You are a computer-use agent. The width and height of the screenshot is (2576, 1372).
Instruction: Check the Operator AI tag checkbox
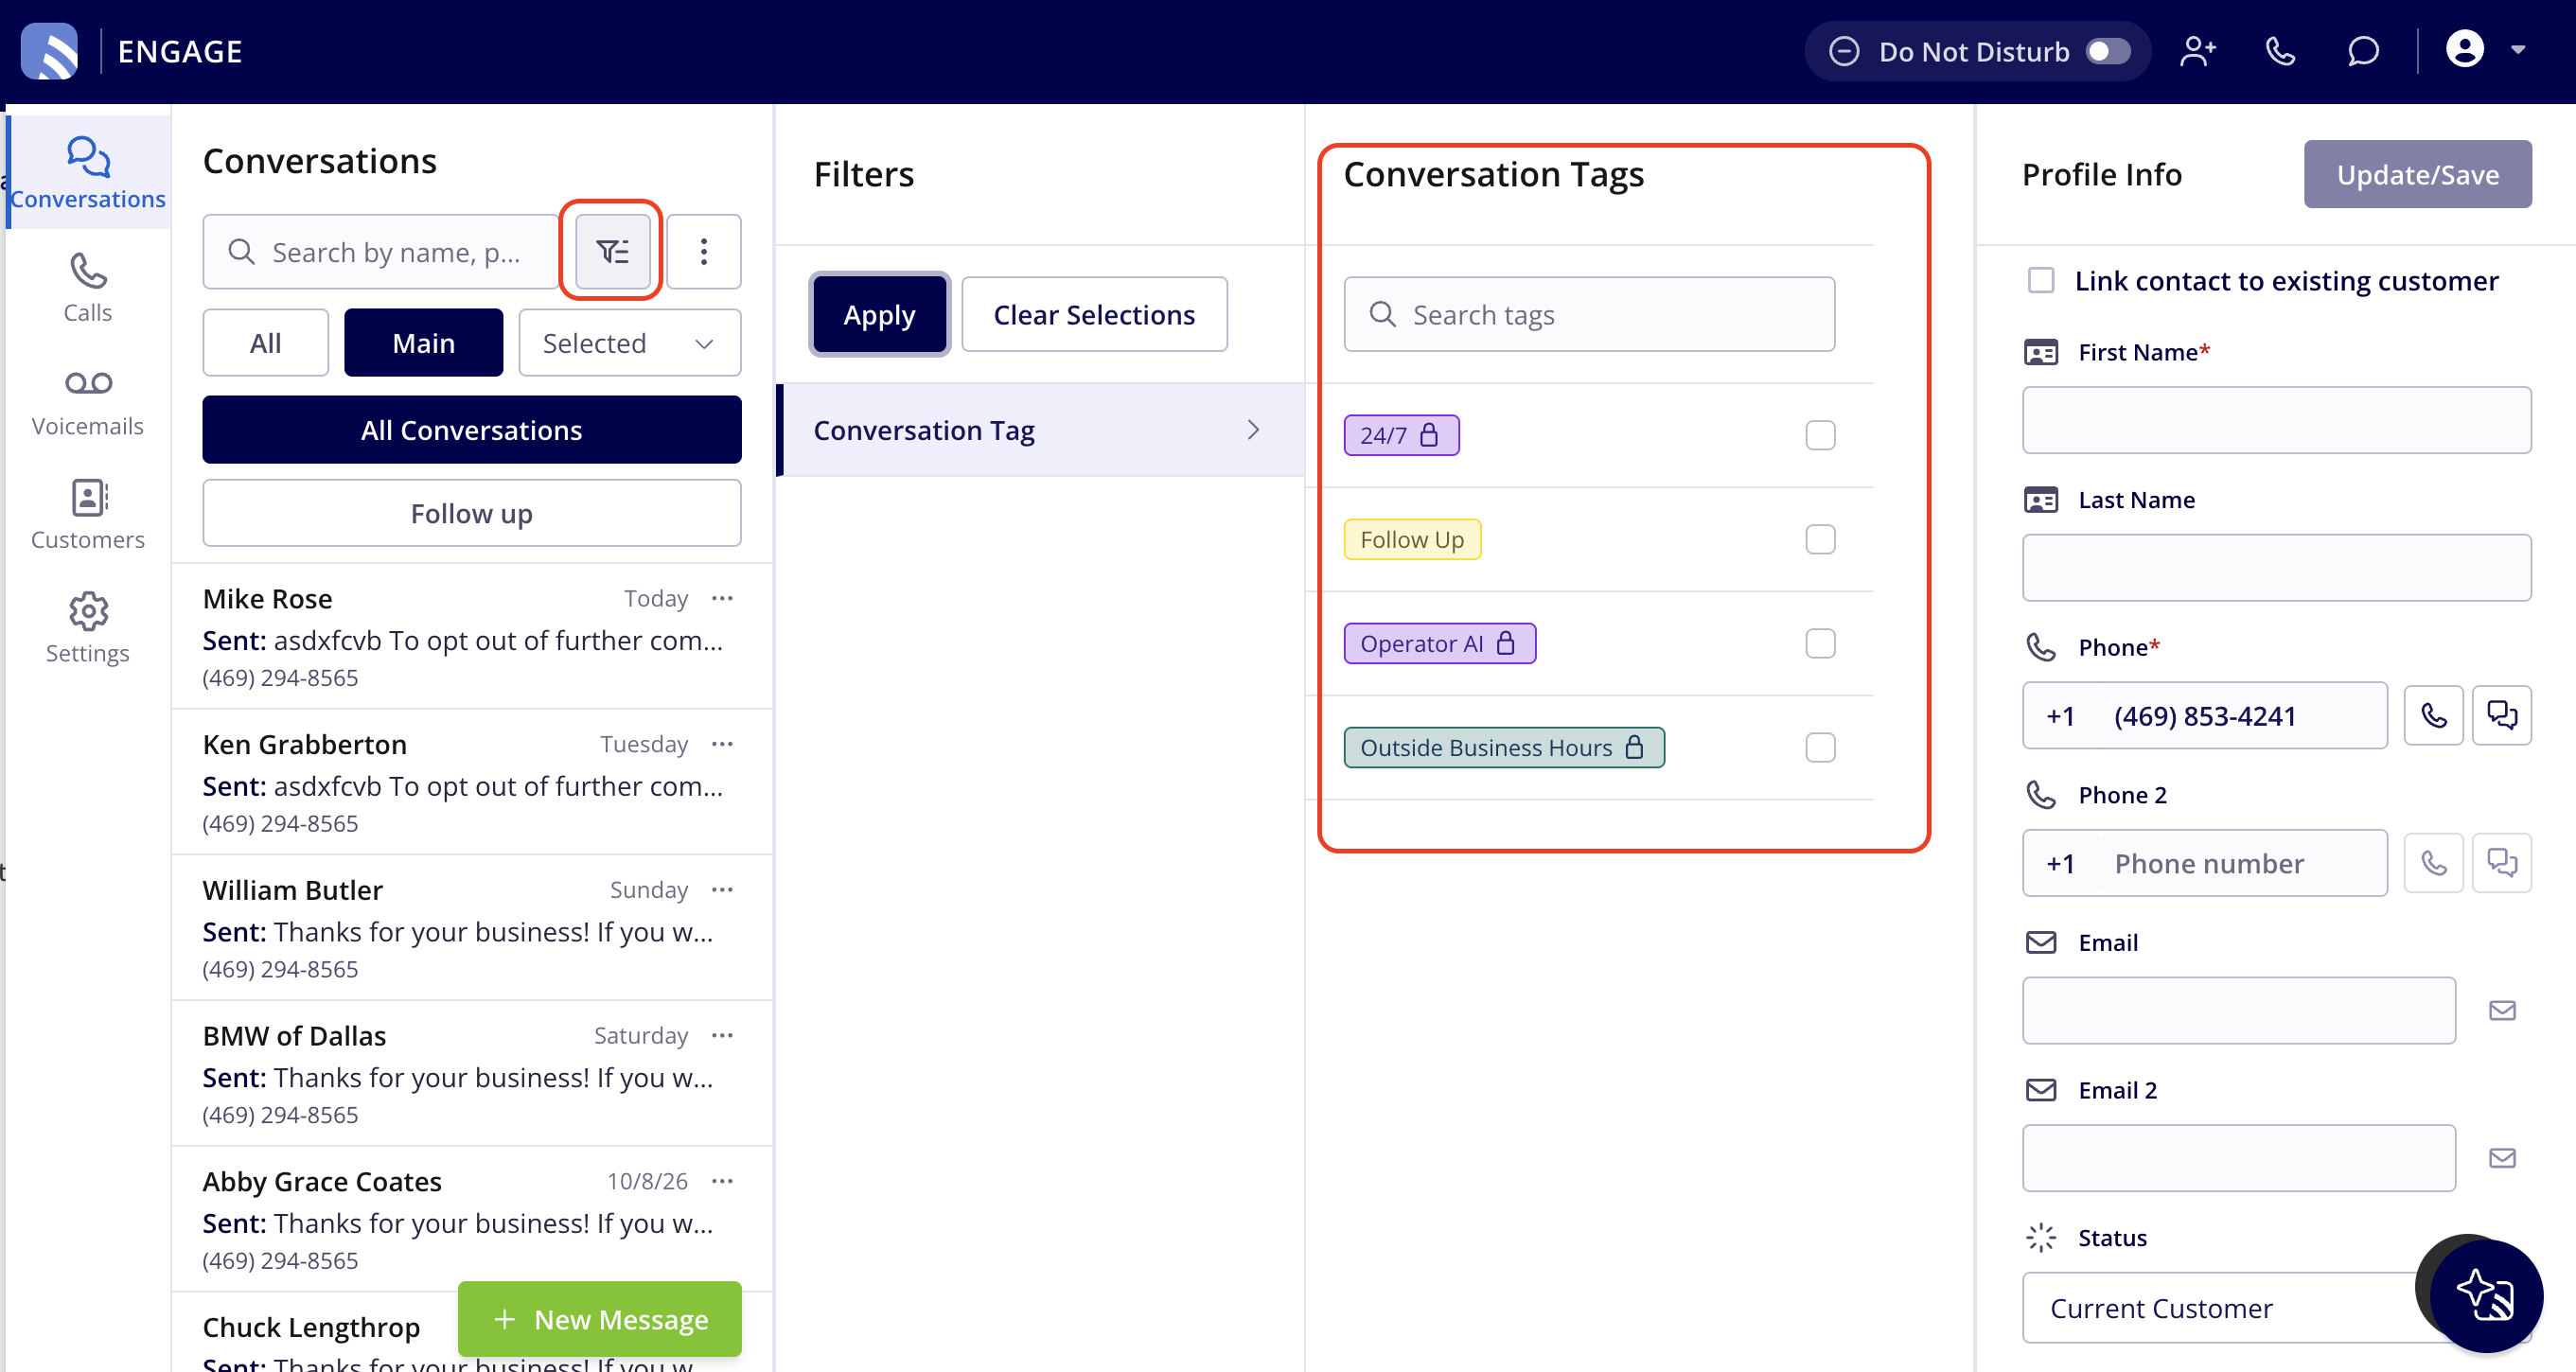pyautogui.click(x=1820, y=643)
